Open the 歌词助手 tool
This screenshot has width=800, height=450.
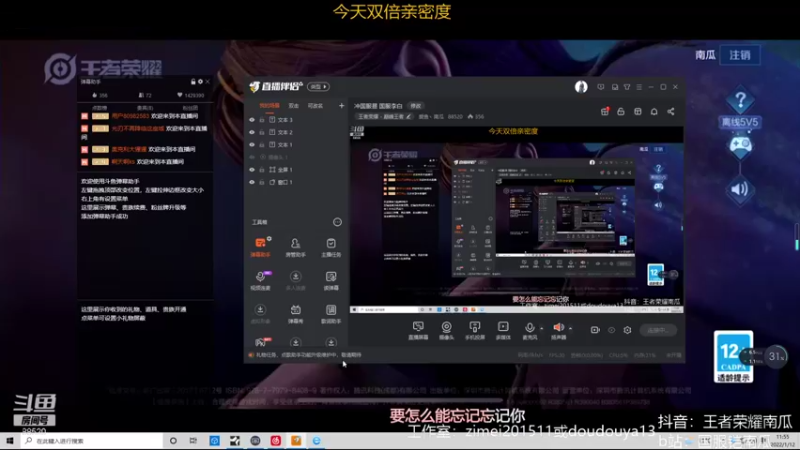click(x=331, y=313)
